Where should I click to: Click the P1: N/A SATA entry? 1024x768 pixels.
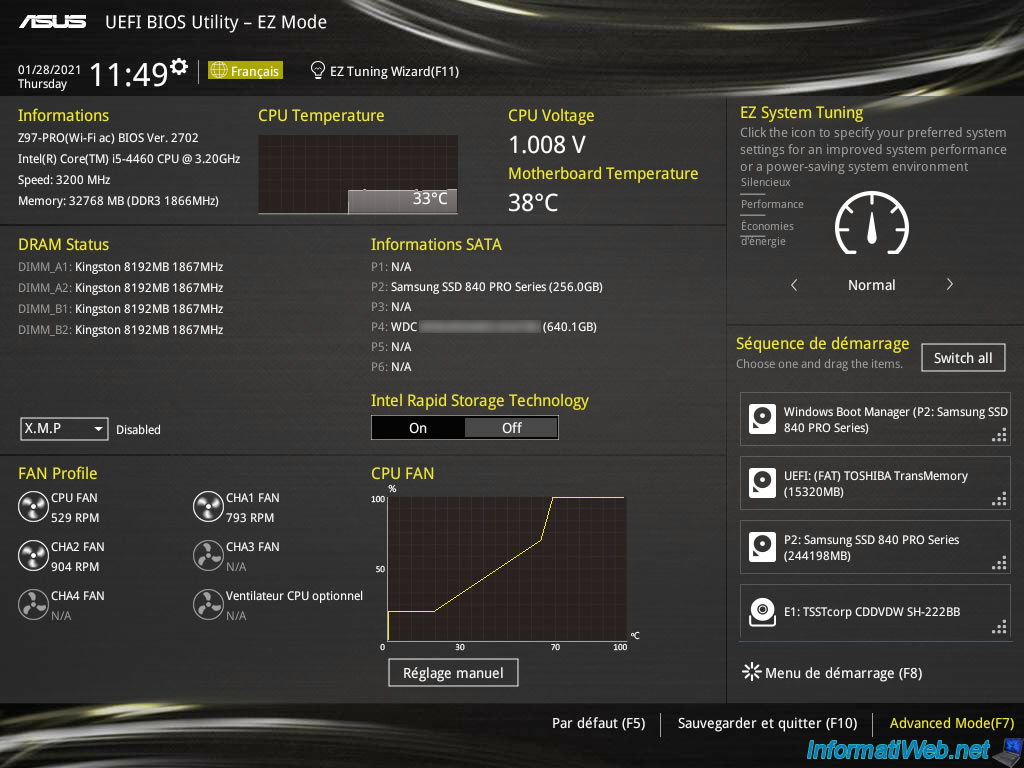[391, 267]
